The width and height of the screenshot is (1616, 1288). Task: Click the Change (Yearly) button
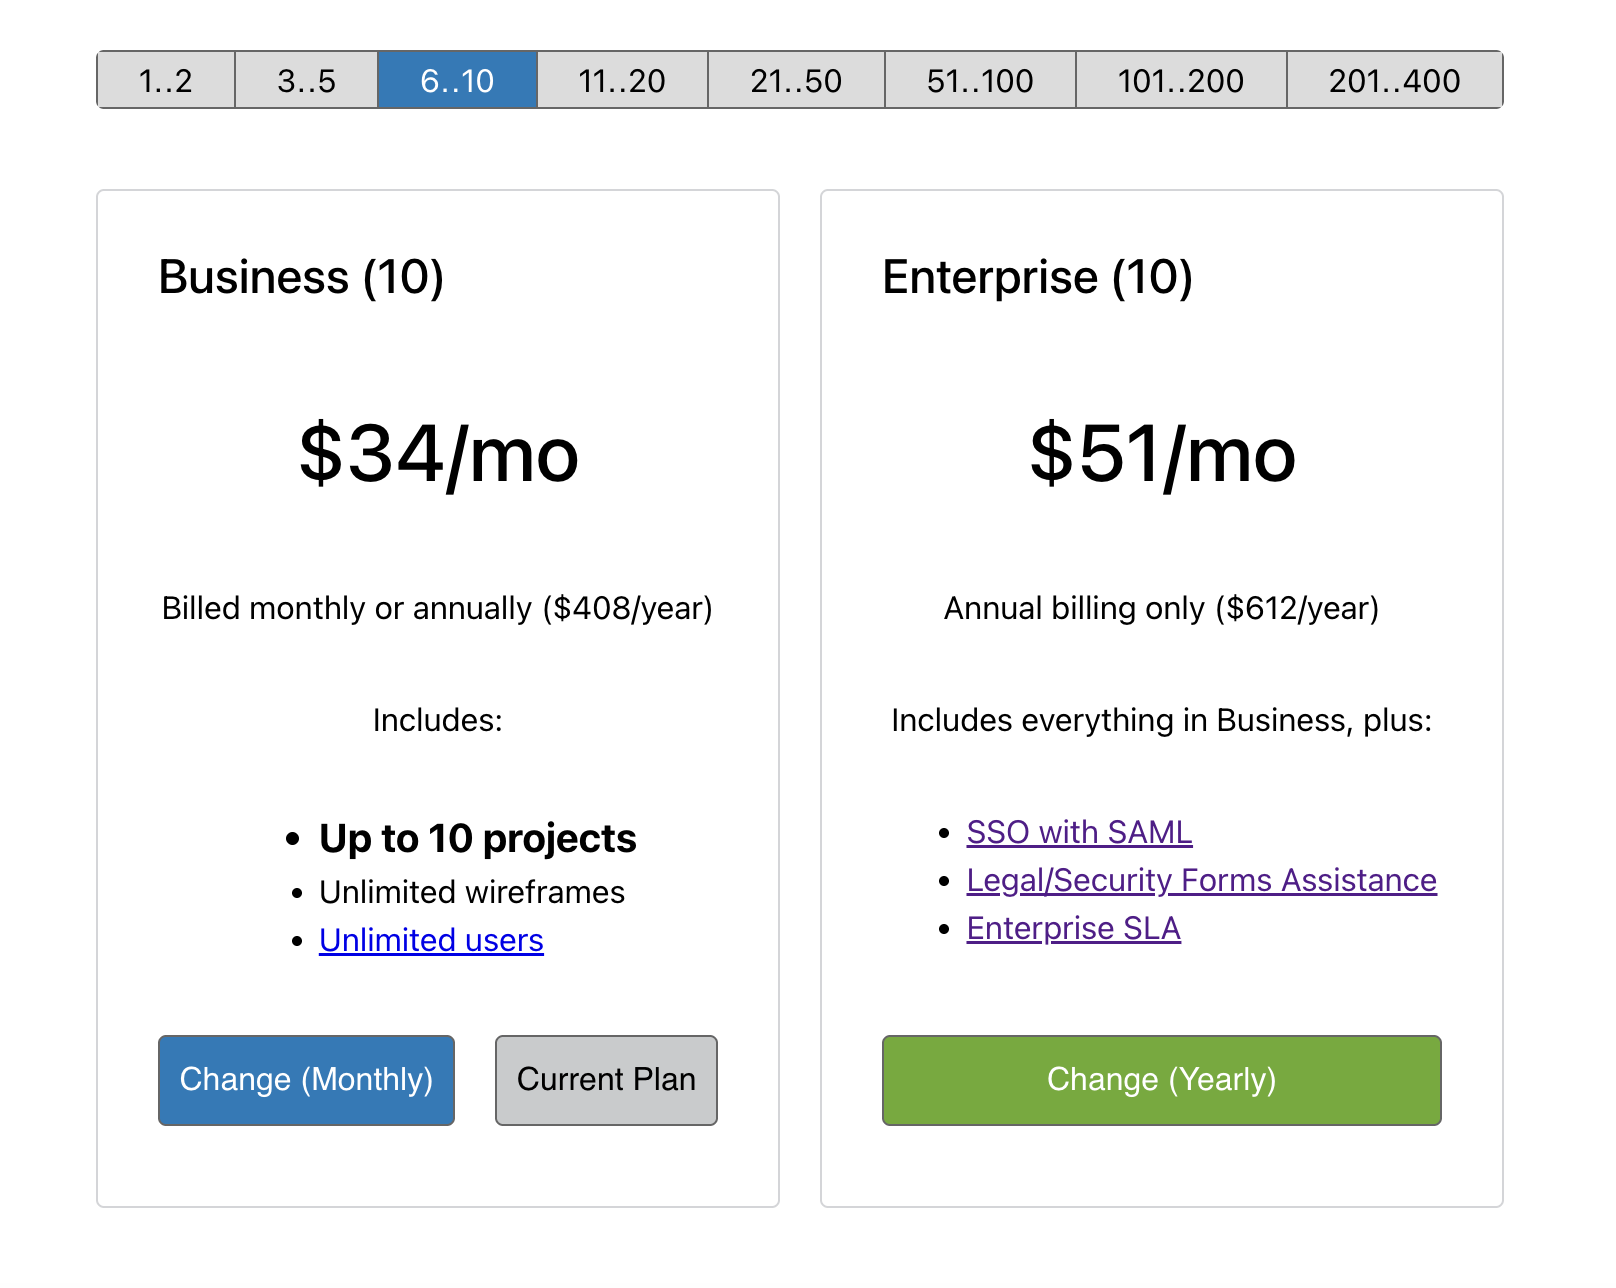pos(1161,1080)
